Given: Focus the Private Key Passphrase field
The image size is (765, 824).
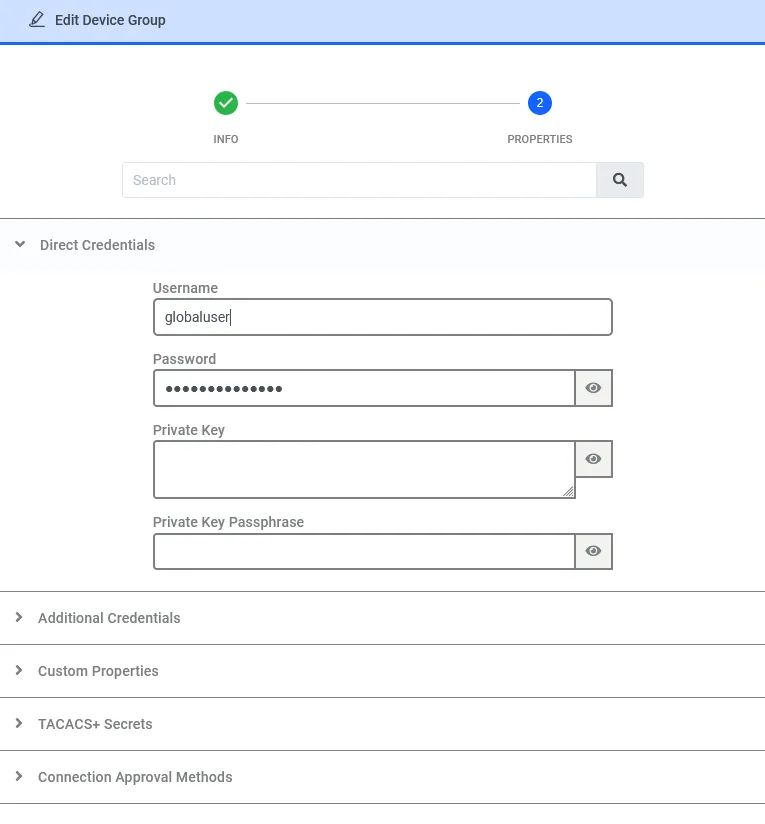Looking at the screenshot, I should (364, 551).
